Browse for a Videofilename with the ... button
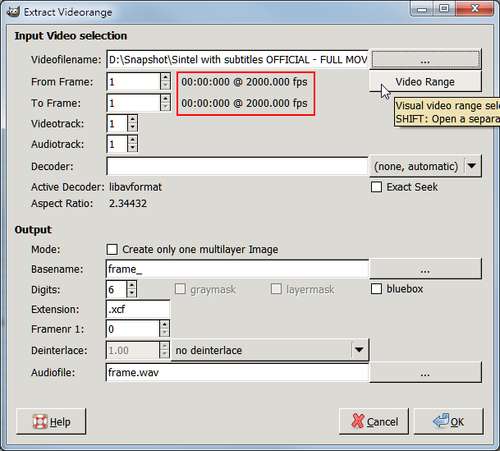Viewport: 500px width, 451px height. tap(425, 60)
